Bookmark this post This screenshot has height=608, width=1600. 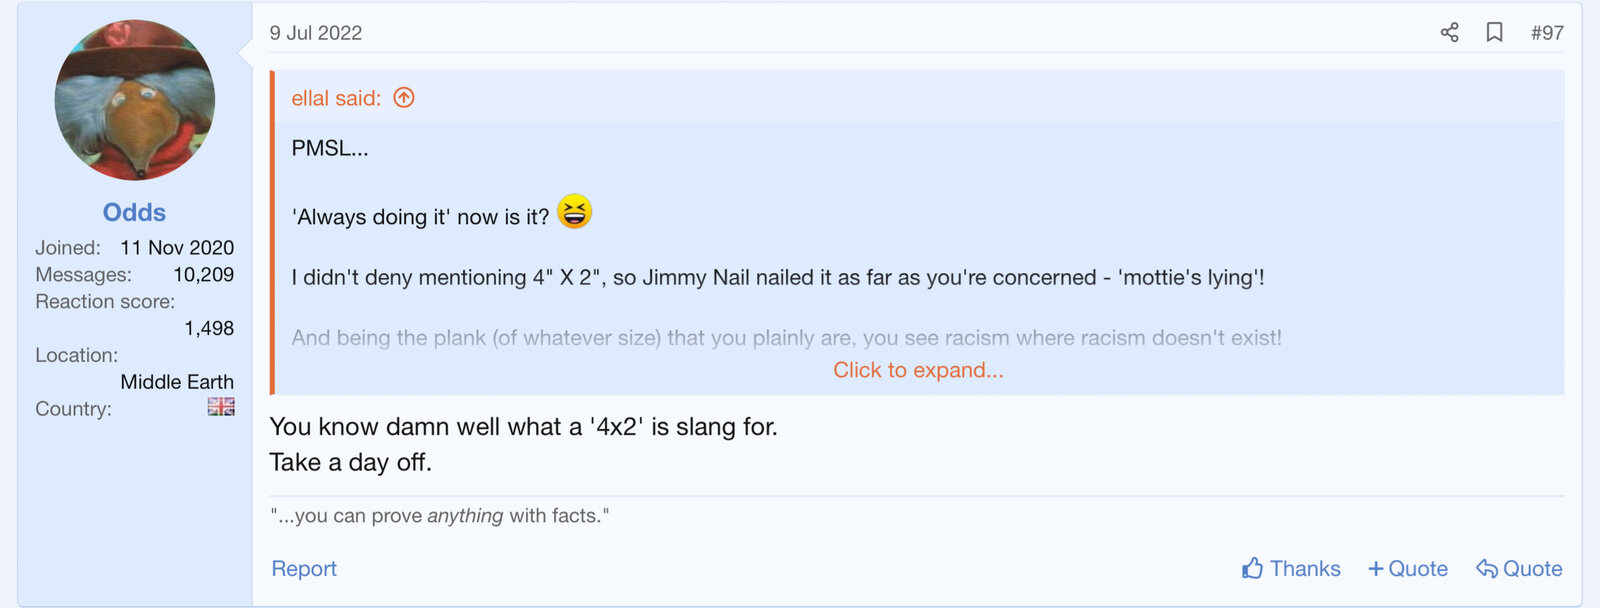tap(1494, 33)
